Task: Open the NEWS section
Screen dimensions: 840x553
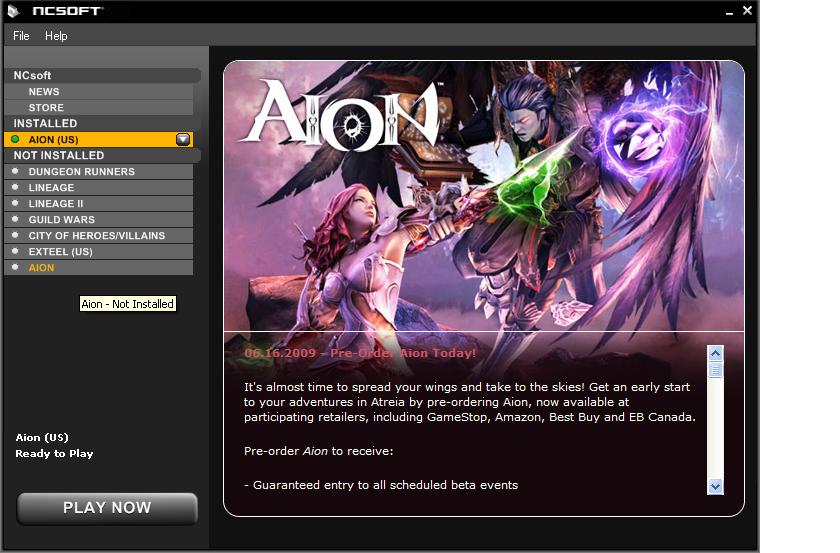Action: click(x=99, y=92)
